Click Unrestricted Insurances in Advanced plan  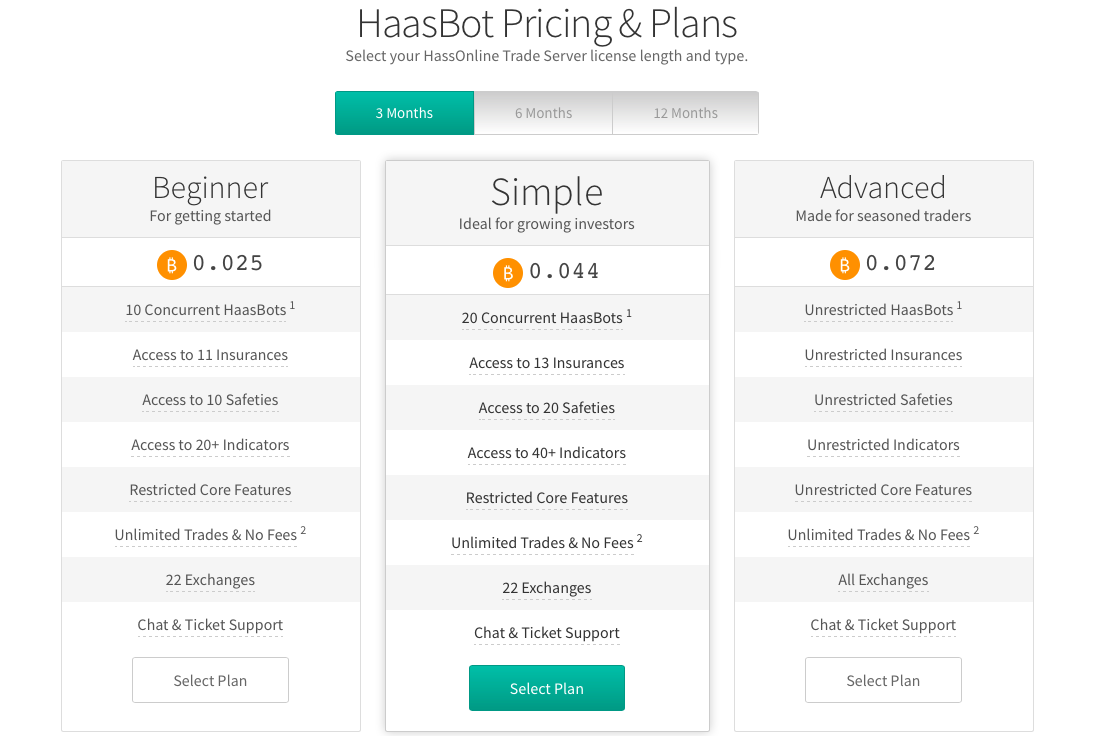coord(883,355)
